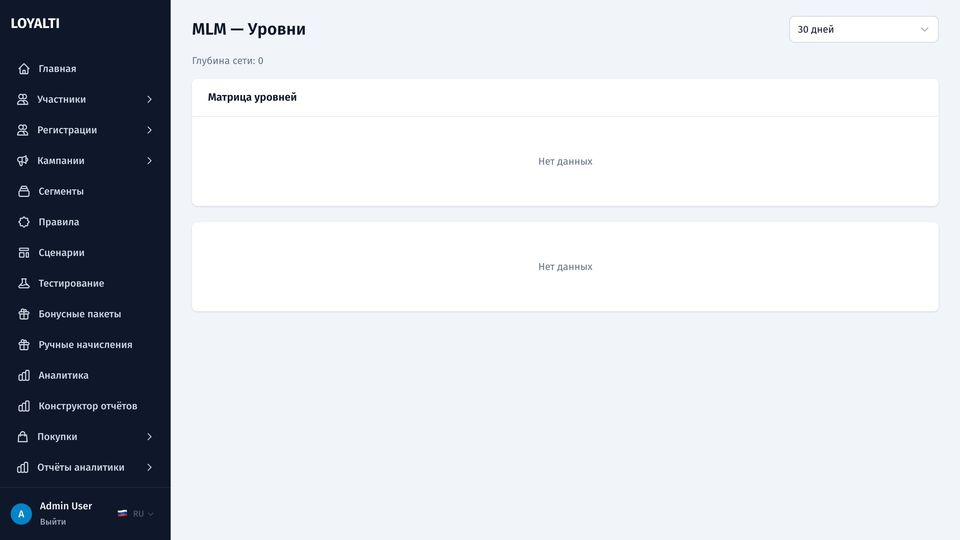Click the Russian flag icon

[x=122, y=514]
